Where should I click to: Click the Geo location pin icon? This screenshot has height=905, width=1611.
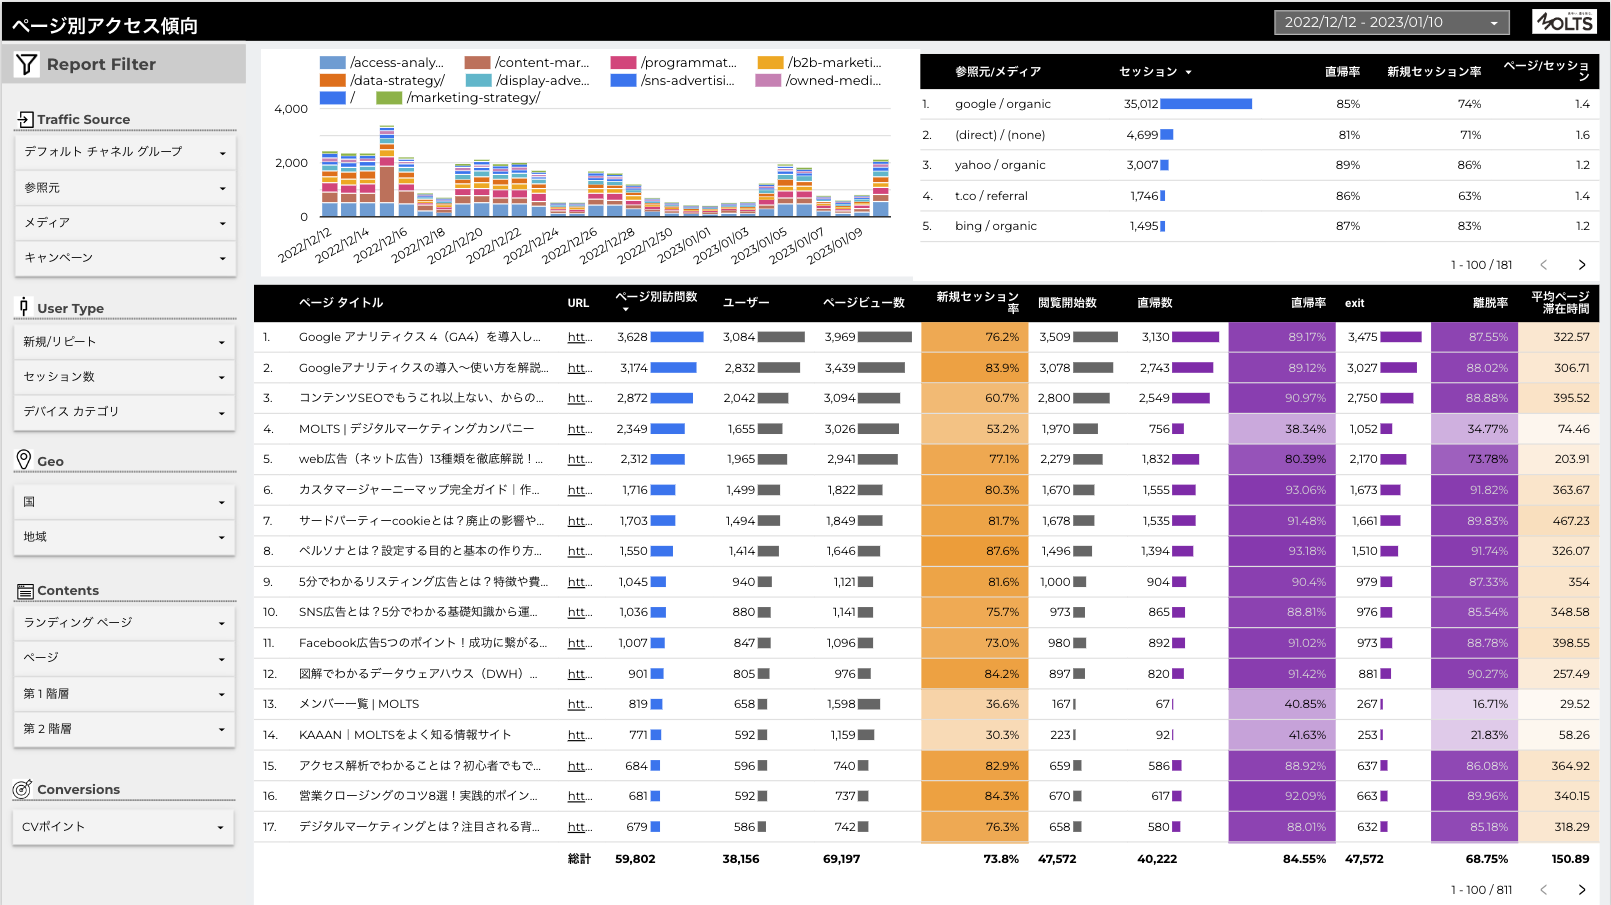[x=24, y=460]
